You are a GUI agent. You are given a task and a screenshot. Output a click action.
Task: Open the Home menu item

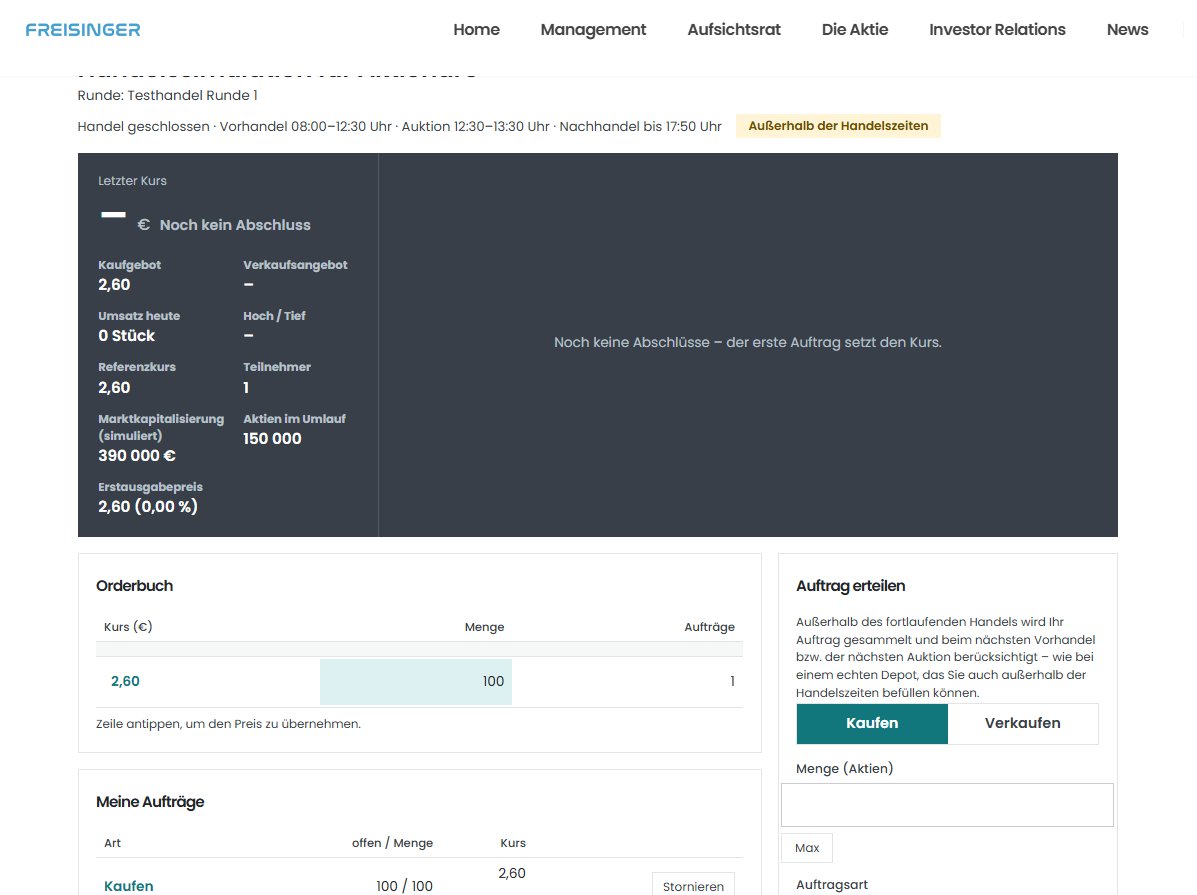[476, 30]
